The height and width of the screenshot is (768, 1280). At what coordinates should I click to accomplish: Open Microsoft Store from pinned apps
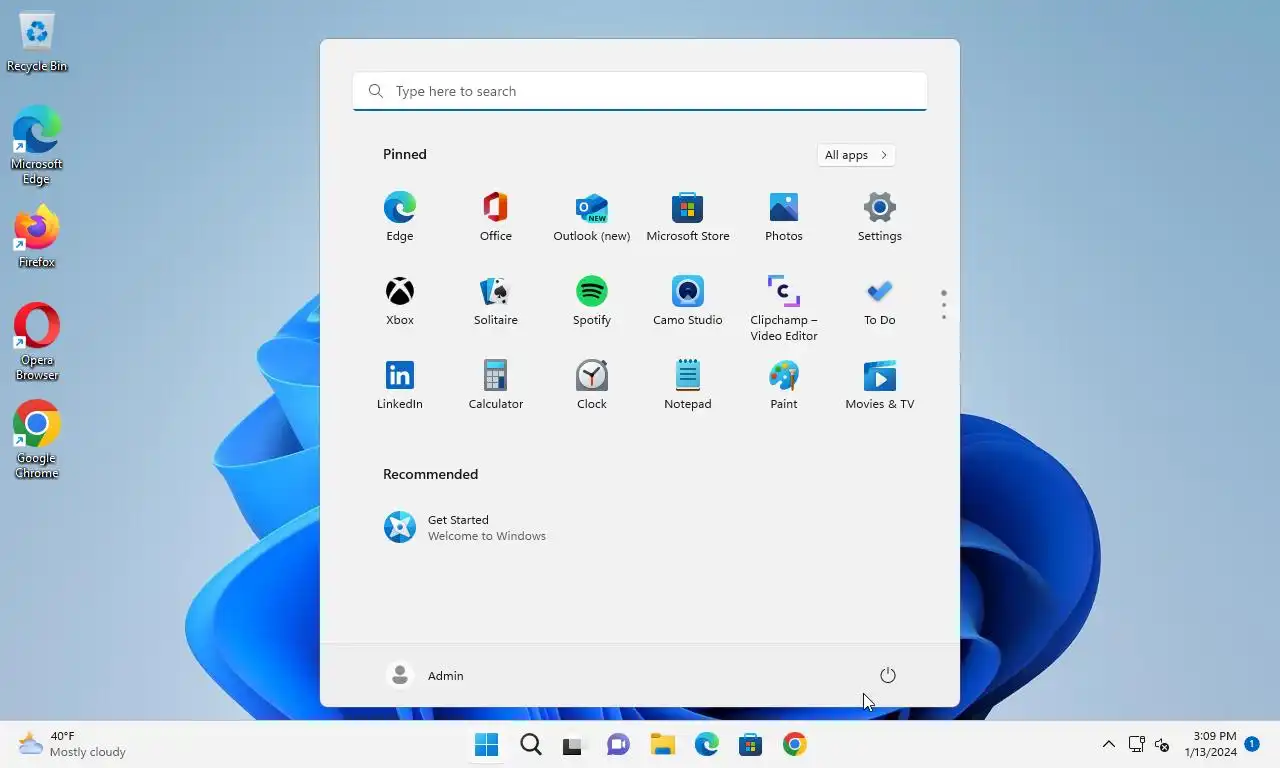point(688,217)
